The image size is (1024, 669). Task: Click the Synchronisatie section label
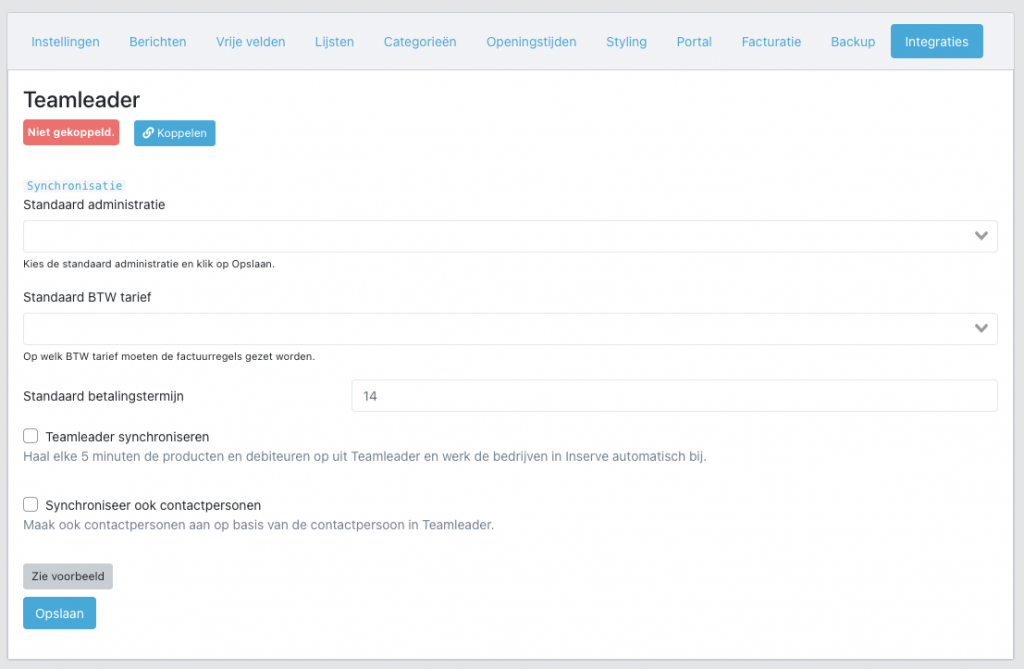click(x=74, y=186)
